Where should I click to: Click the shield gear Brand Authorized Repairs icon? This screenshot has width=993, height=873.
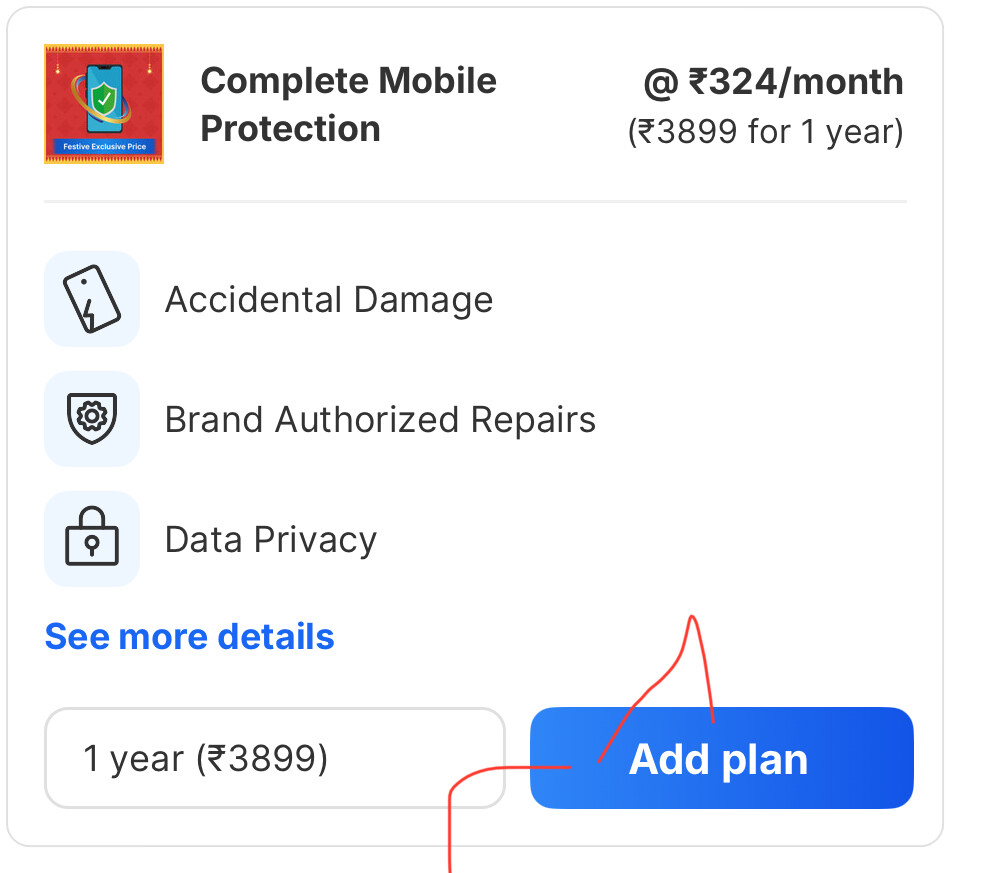[92, 418]
